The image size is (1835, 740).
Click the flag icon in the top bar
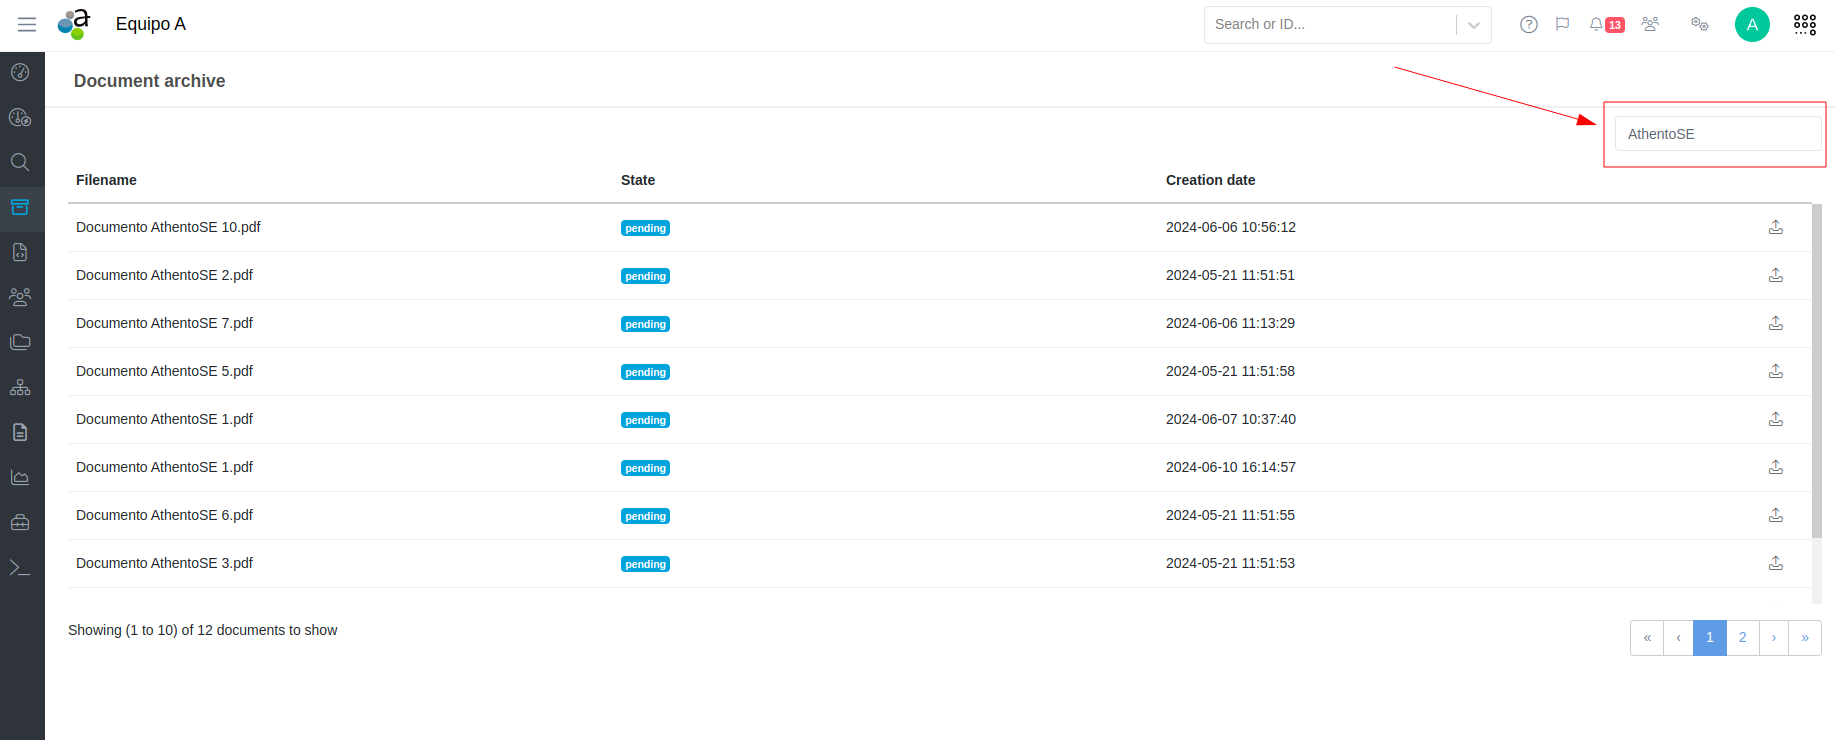(1562, 24)
